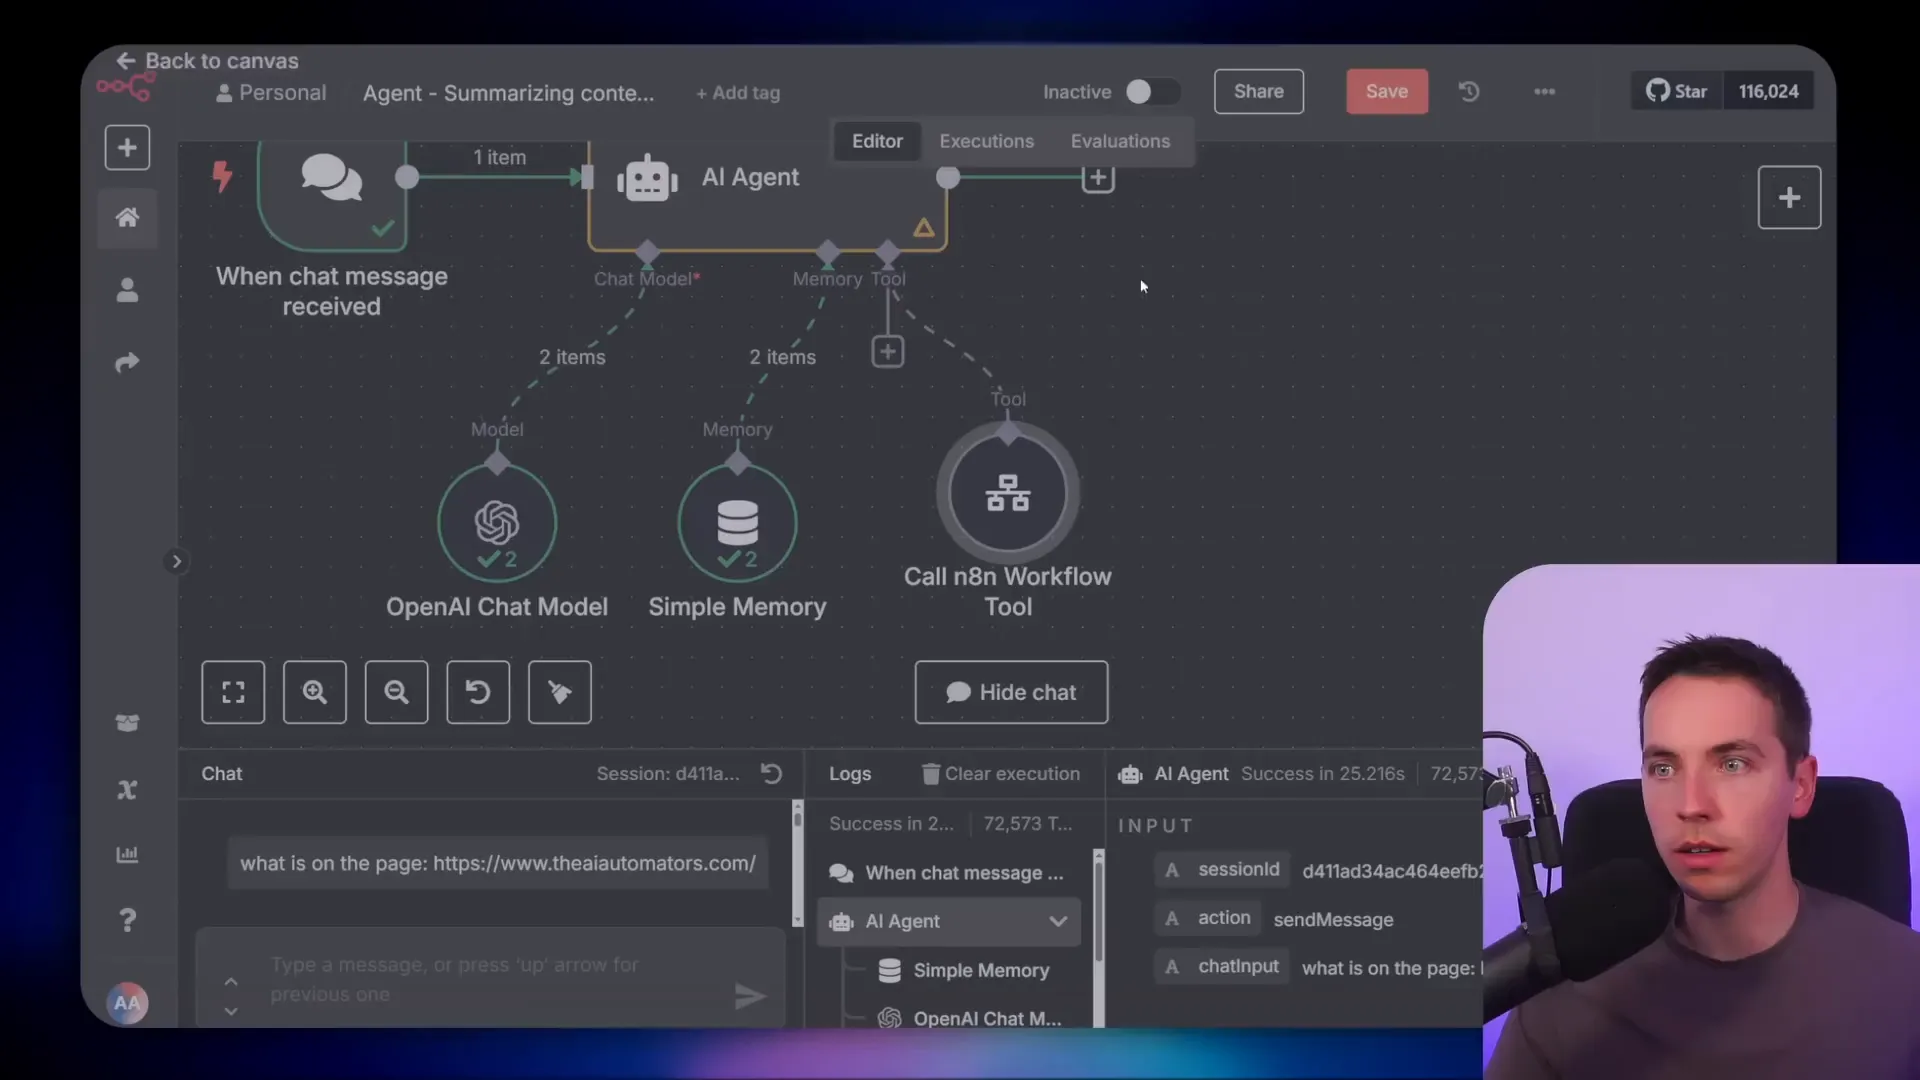Click the 2 items label on Chat Model link

click(x=572, y=357)
